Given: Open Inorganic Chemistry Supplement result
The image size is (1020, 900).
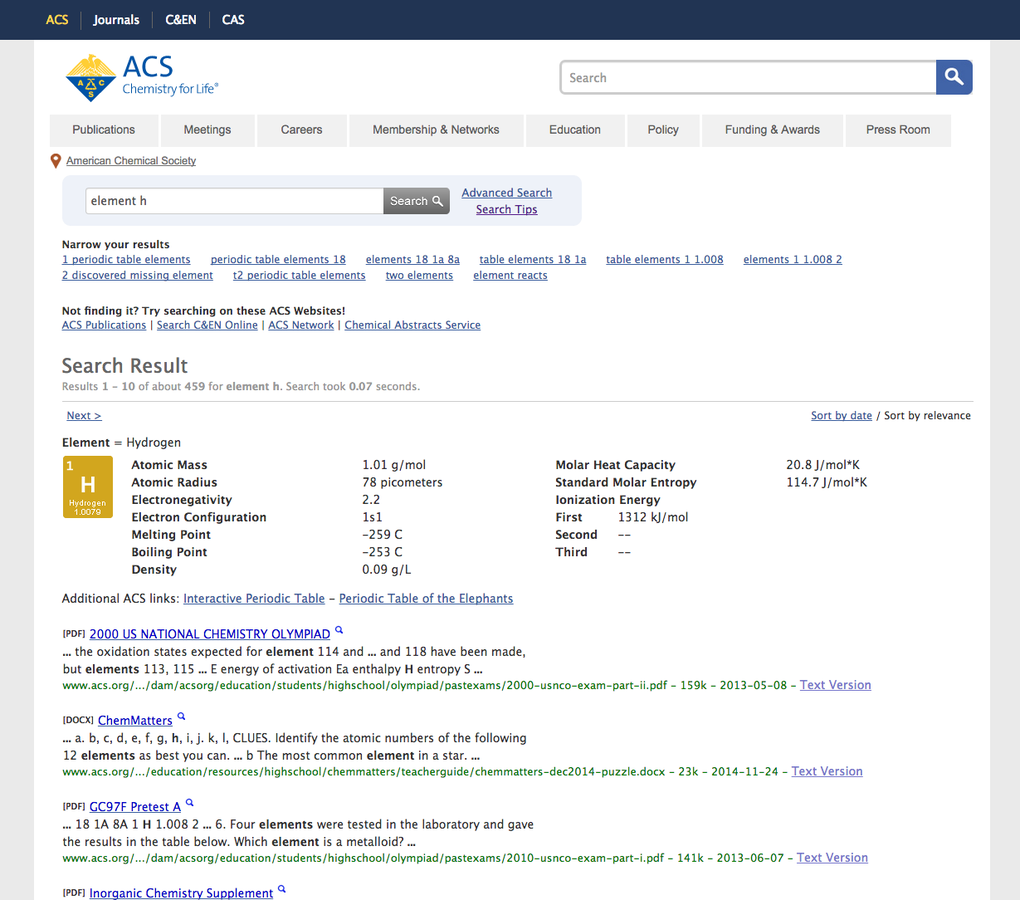Looking at the screenshot, I should pos(181,893).
